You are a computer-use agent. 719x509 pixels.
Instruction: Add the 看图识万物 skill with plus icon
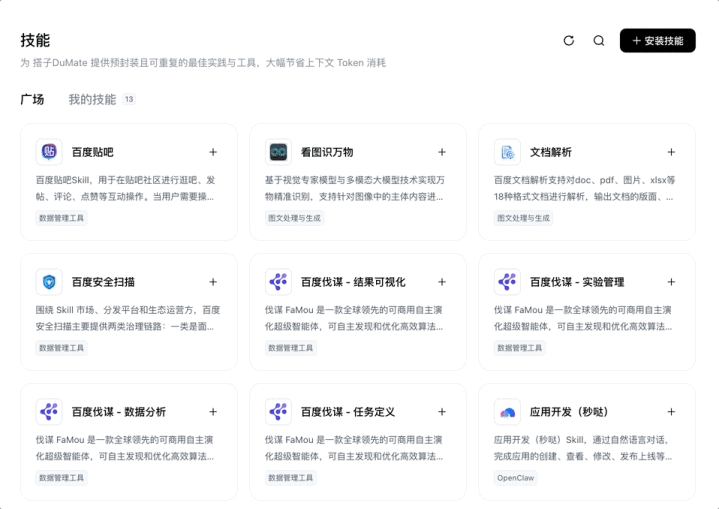coord(442,152)
